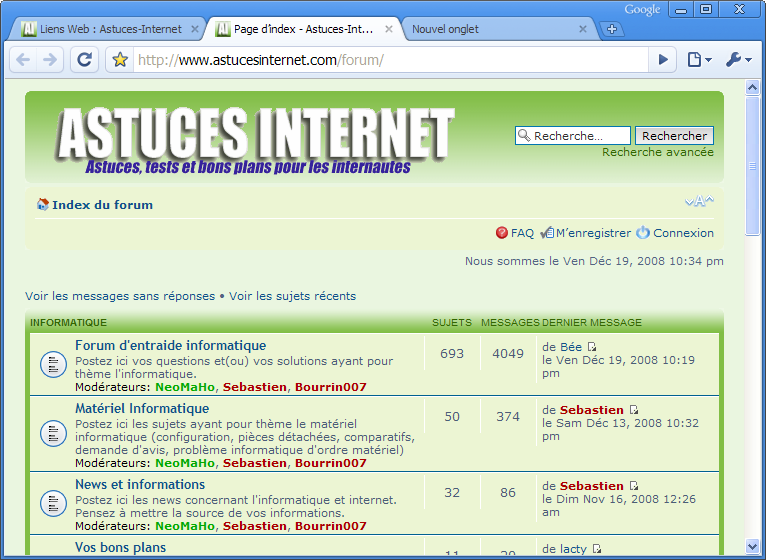This screenshot has height=560, width=766.
Task: Open the wrench settings menu
Action: [739, 60]
